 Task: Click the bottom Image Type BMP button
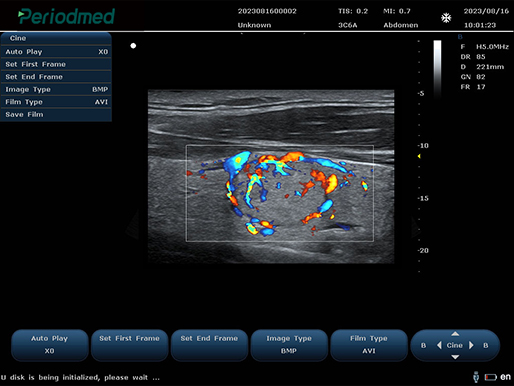(289, 345)
